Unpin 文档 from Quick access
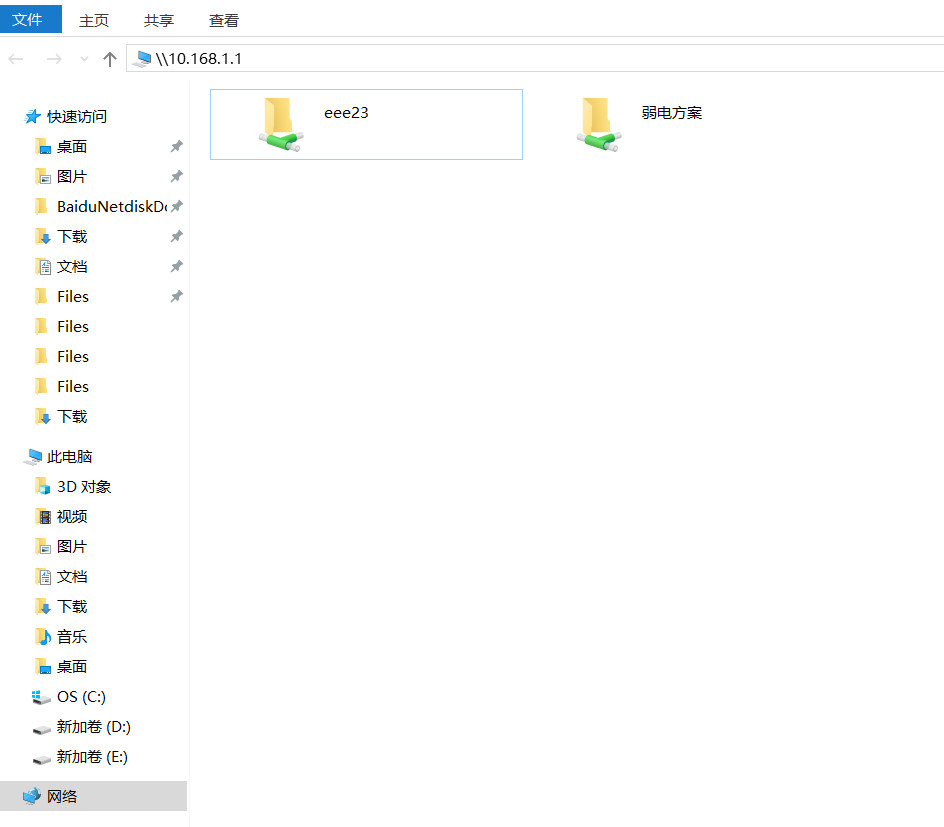This screenshot has width=944, height=827. [x=177, y=266]
